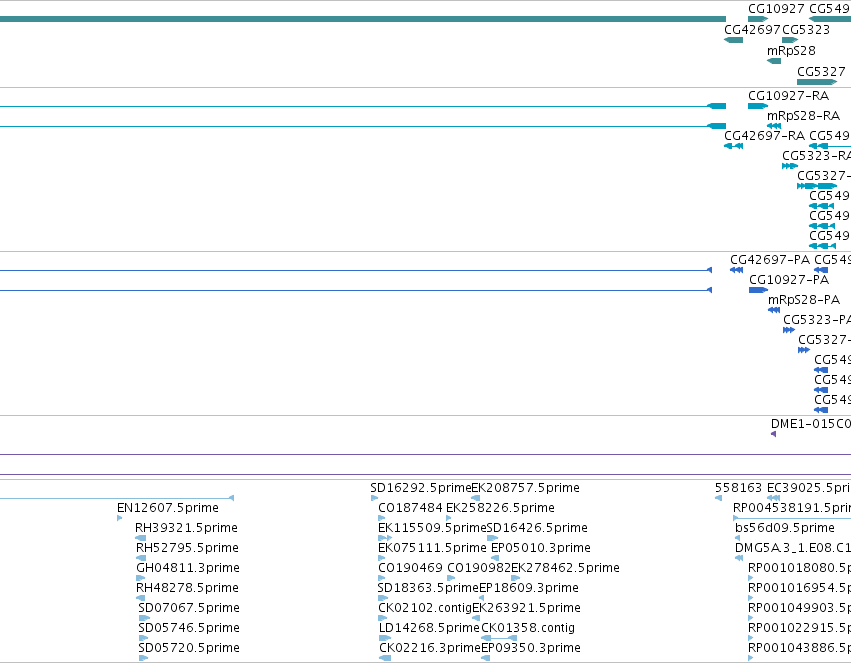Viewport: 851px width, 663px height.
Task: Select the CO190469 EST label
Action: 410,568
